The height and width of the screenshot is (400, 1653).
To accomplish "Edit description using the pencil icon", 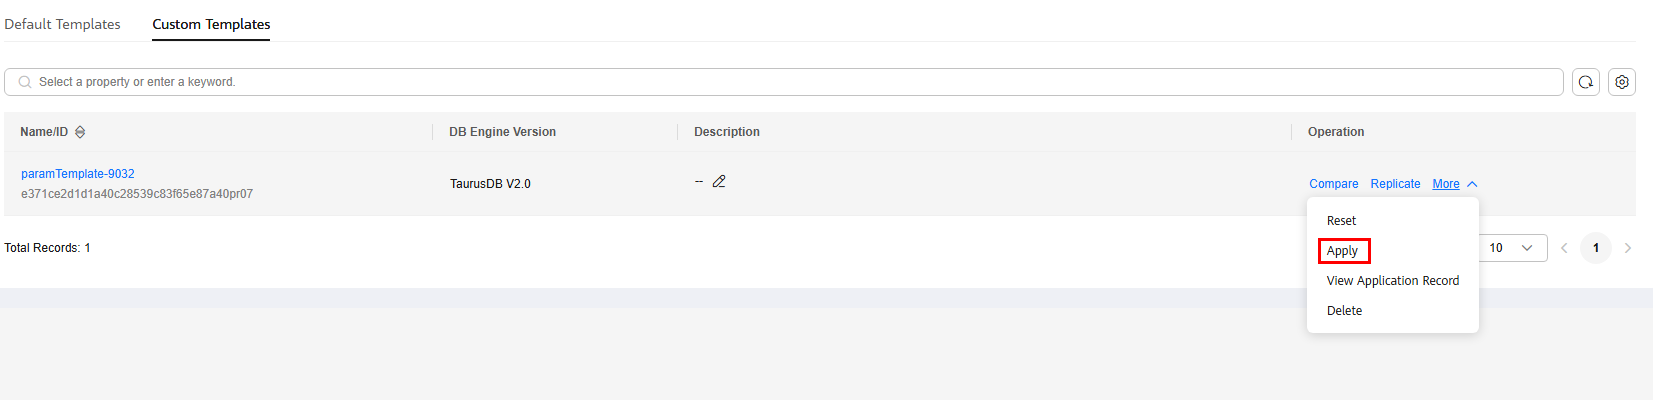I will 719,181.
